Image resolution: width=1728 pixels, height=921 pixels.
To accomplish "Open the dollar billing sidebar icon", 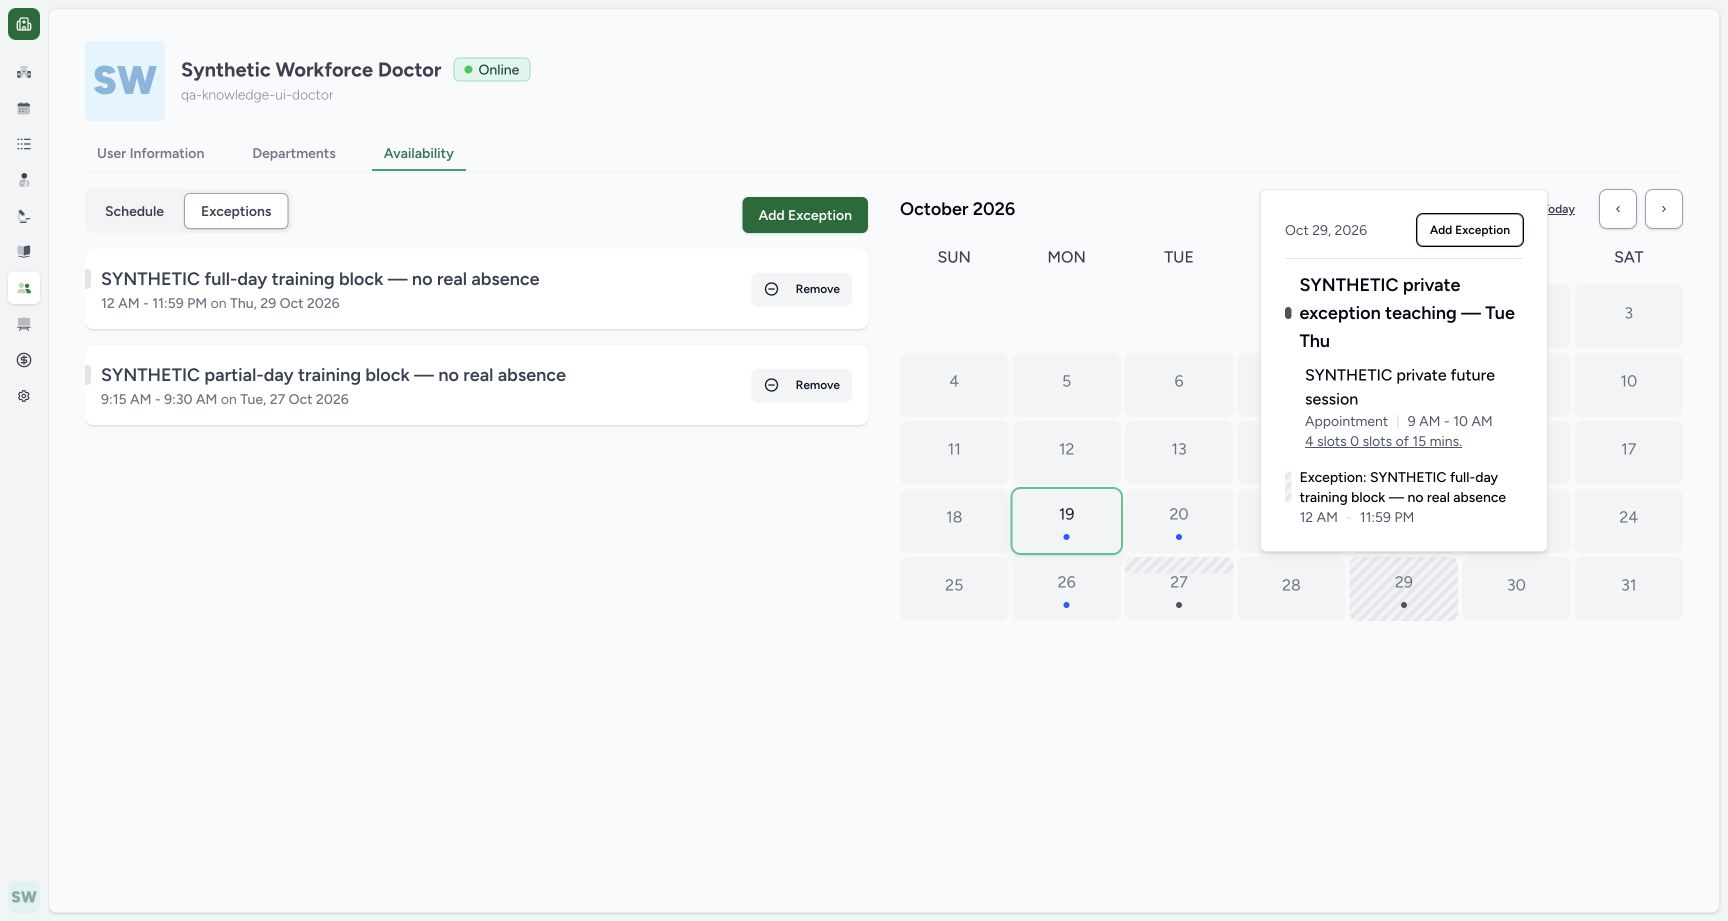I will pyautogui.click(x=24, y=360).
